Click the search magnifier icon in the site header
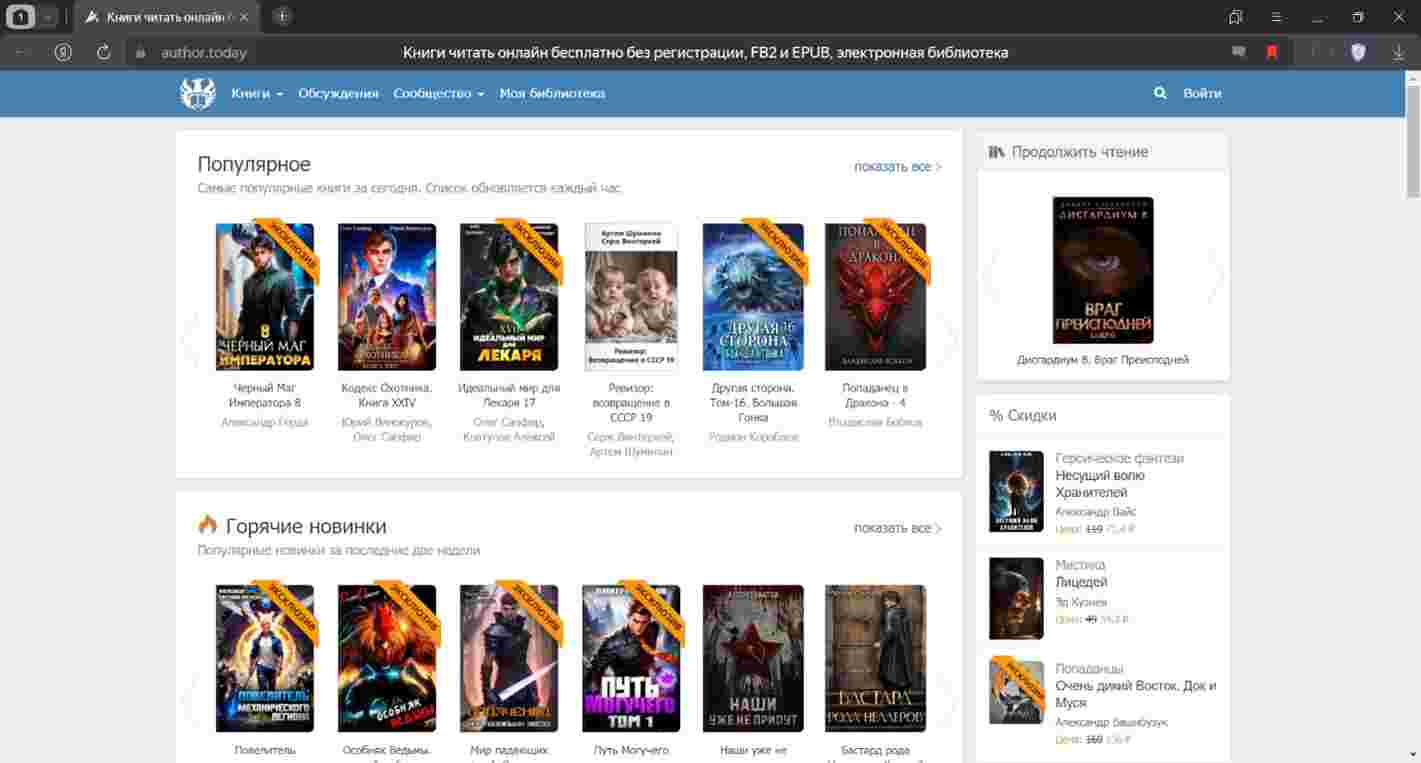 [1160, 93]
